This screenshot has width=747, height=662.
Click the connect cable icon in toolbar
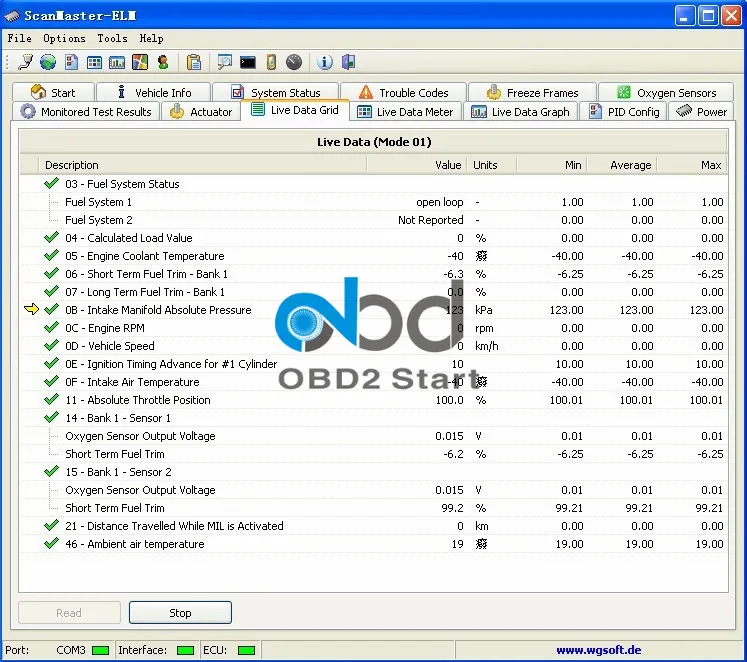click(x=25, y=62)
